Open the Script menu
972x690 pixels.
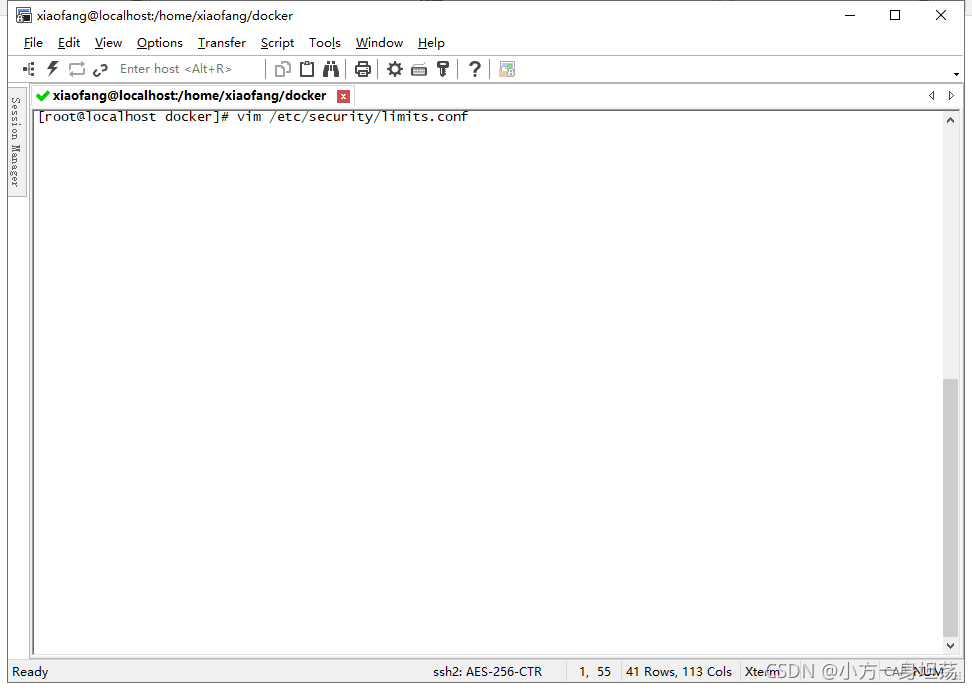click(x=277, y=43)
